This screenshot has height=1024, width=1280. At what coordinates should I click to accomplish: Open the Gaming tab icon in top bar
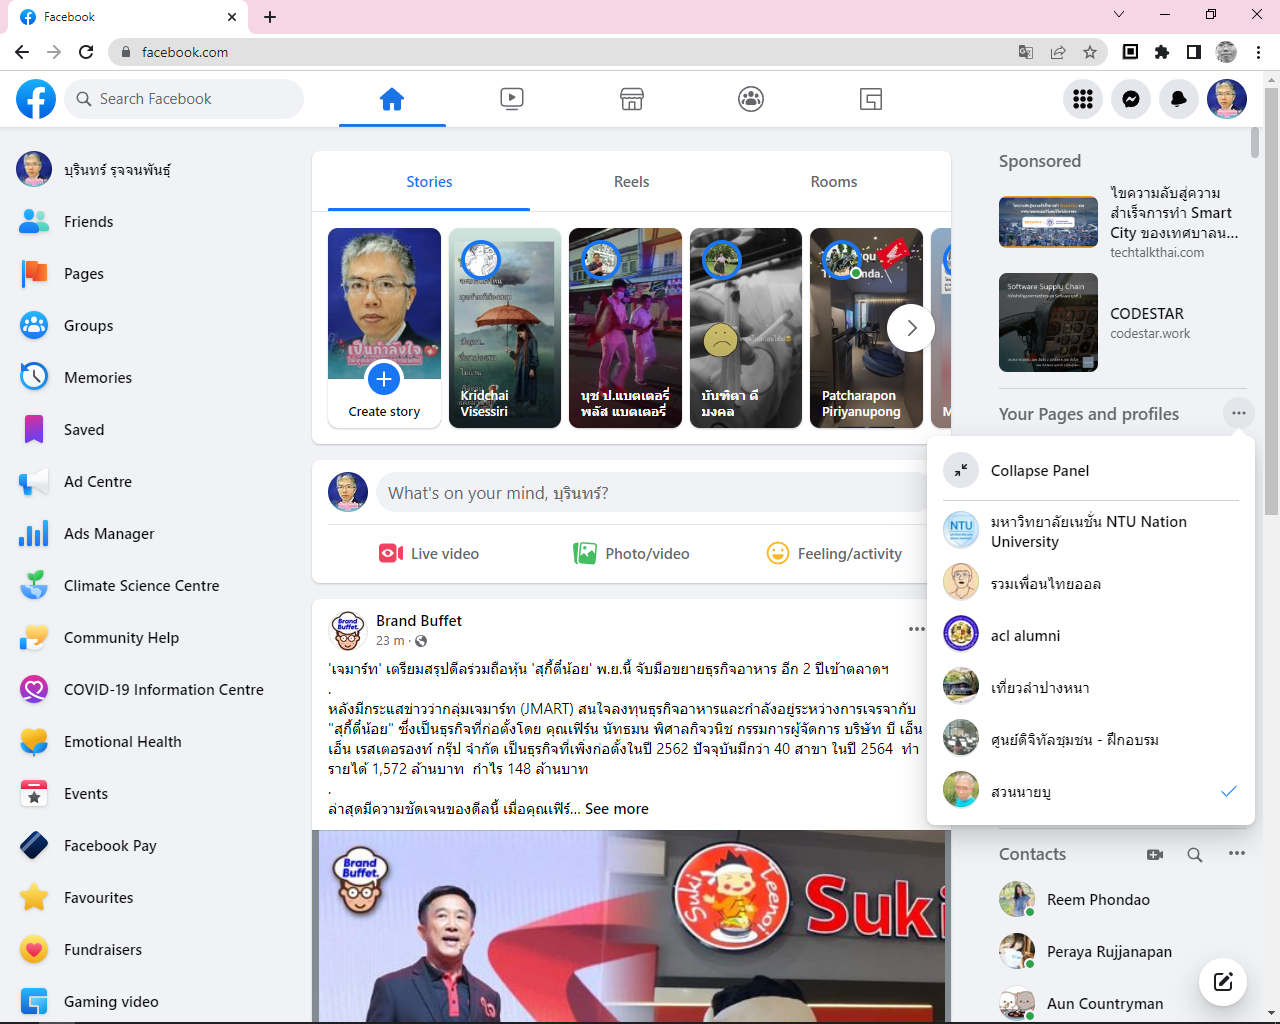871,99
